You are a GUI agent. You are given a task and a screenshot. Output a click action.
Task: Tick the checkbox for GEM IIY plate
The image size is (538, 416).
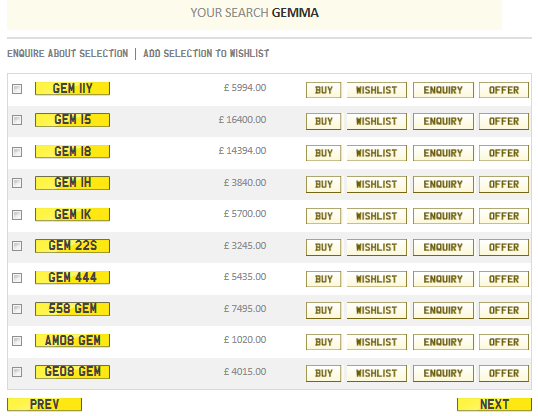(17, 89)
